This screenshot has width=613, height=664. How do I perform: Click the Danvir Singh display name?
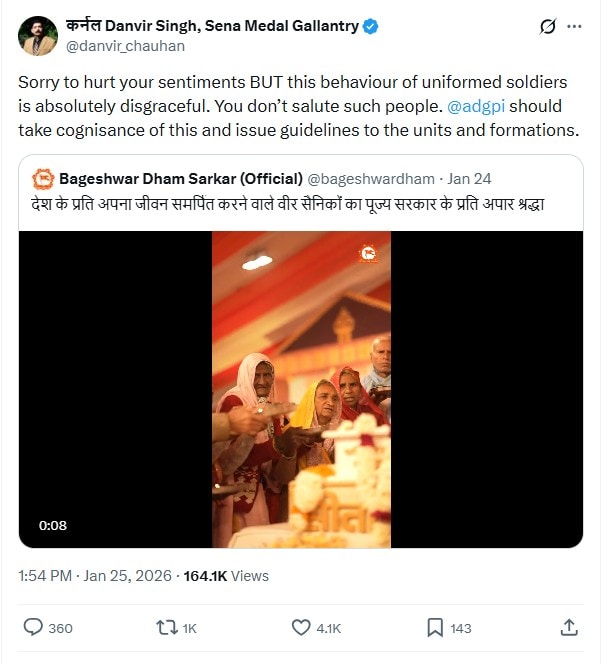click(212, 27)
